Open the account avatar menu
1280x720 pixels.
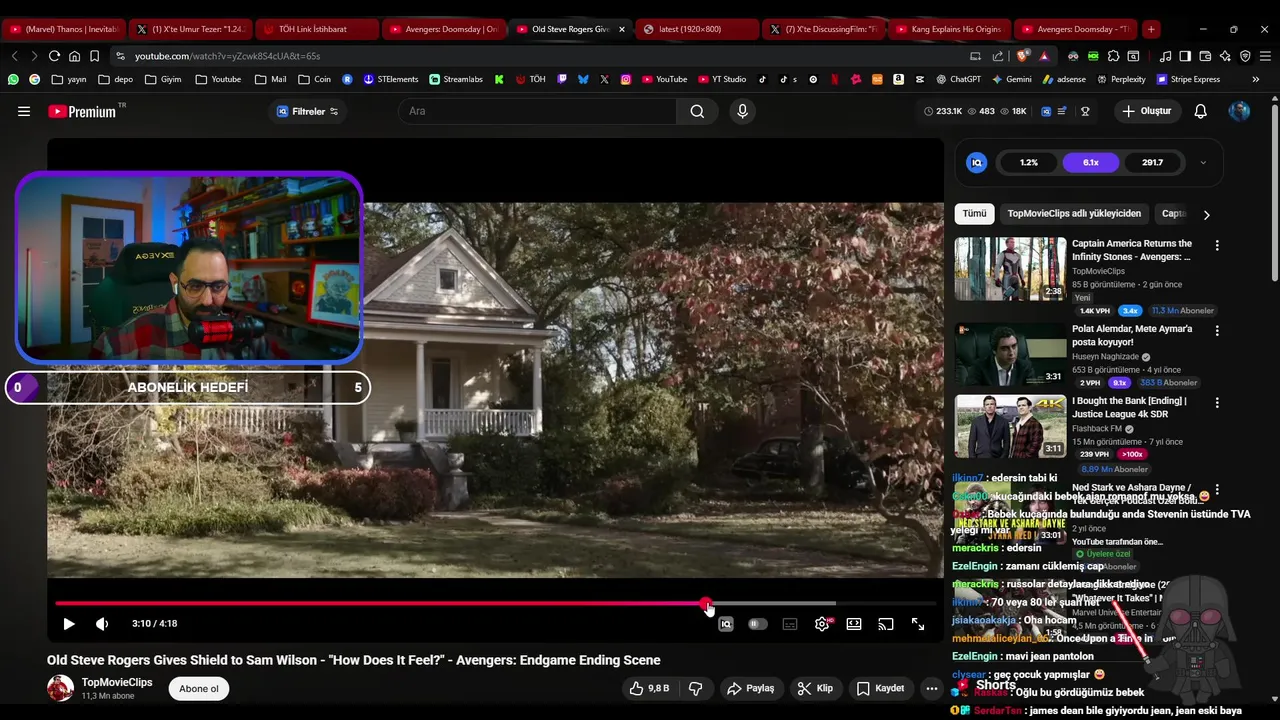point(1239,111)
